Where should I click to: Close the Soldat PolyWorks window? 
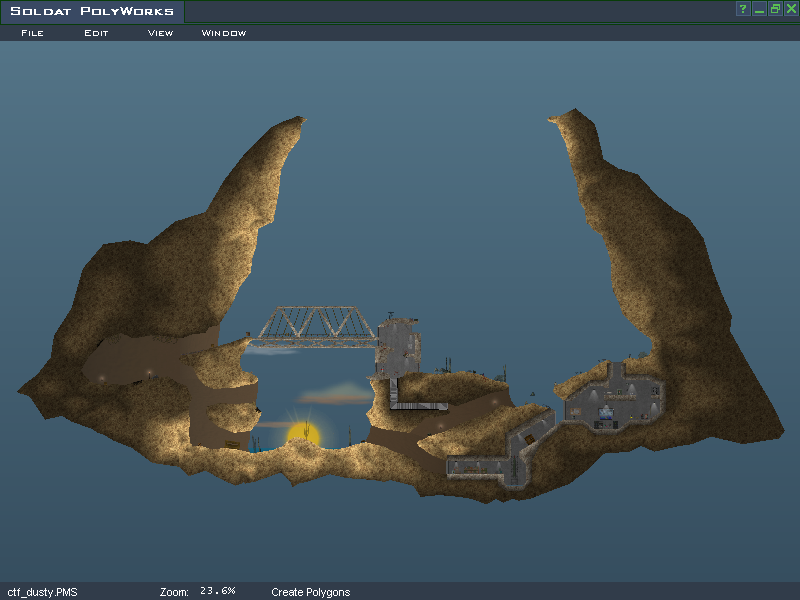[x=789, y=9]
